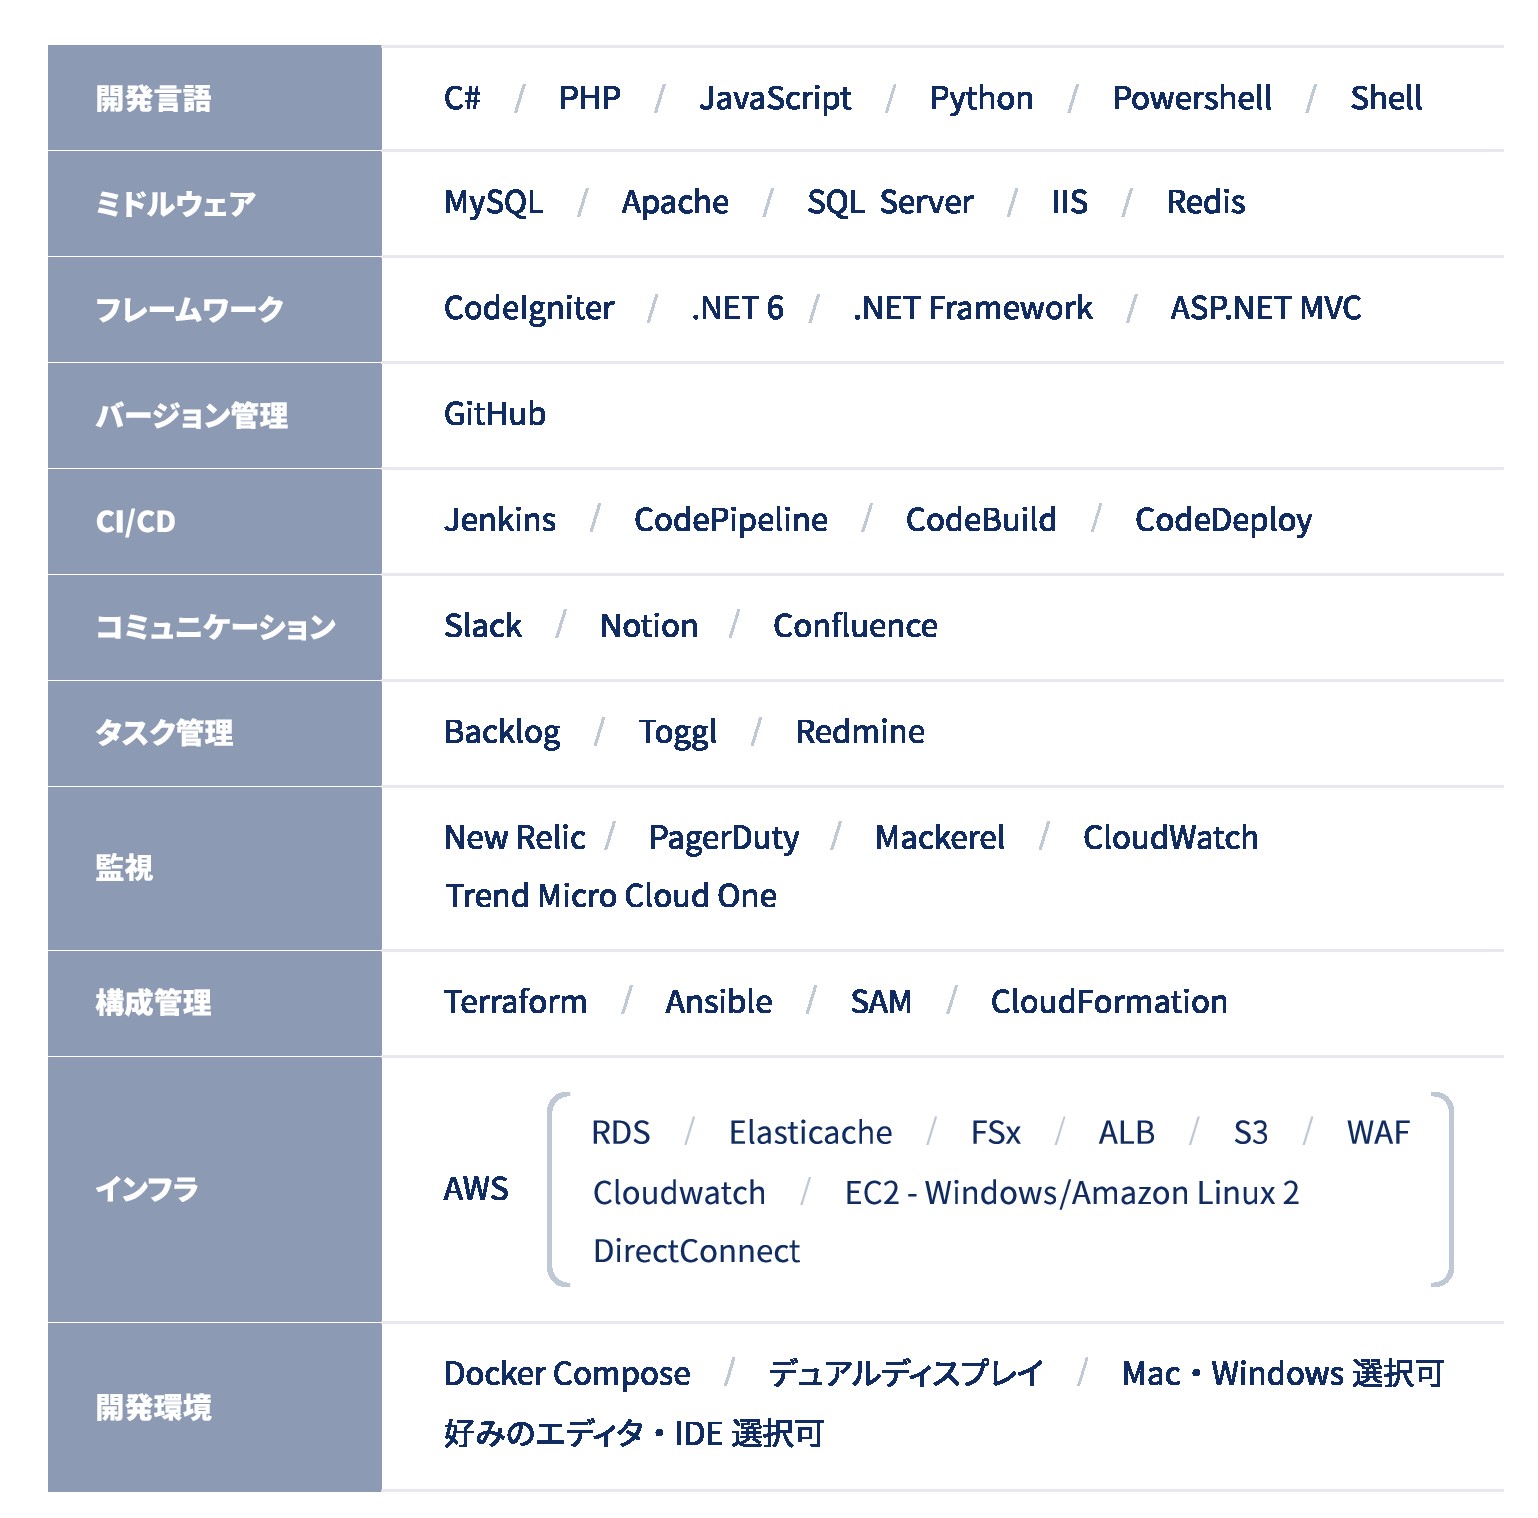Click the CloudFormation entry
Viewport: 1538px width, 1518px height.
click(1109, 1002)
